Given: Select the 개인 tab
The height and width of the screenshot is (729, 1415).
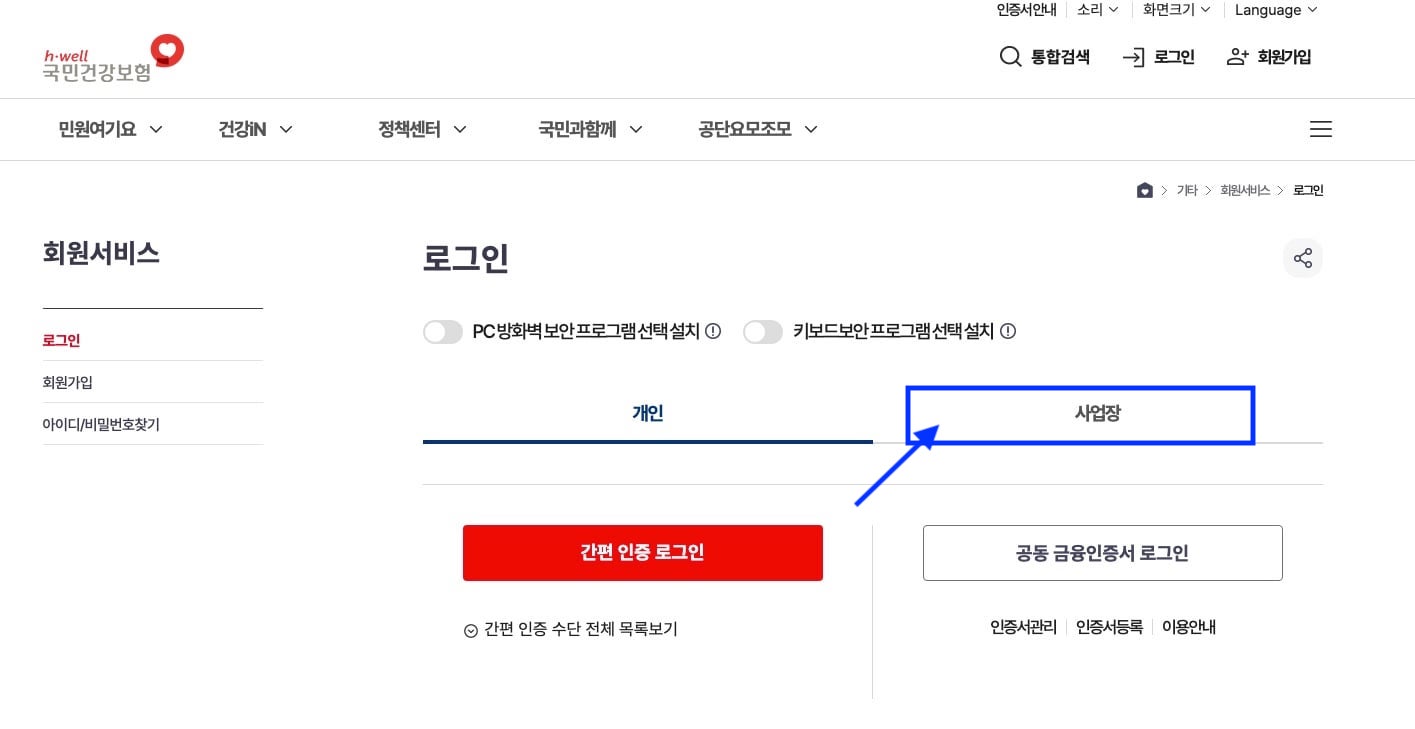Looking at the screenshot, I should point(647,413).
